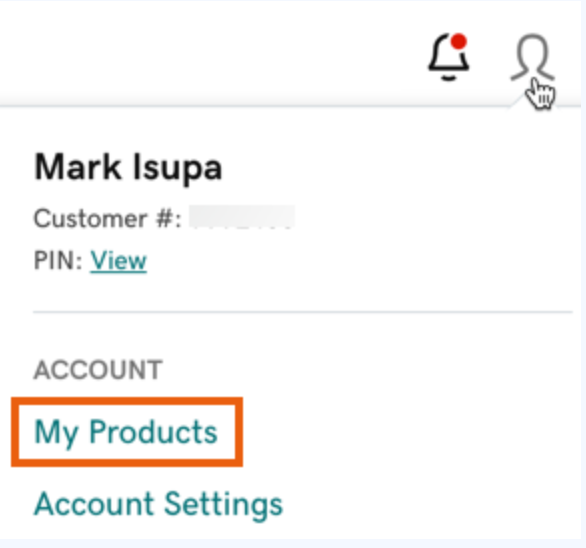Image resolution: width=586 pixels, height=548 pixels.
Task: Click the orange highlighted My Products box
Action: (x=127, y=432)
